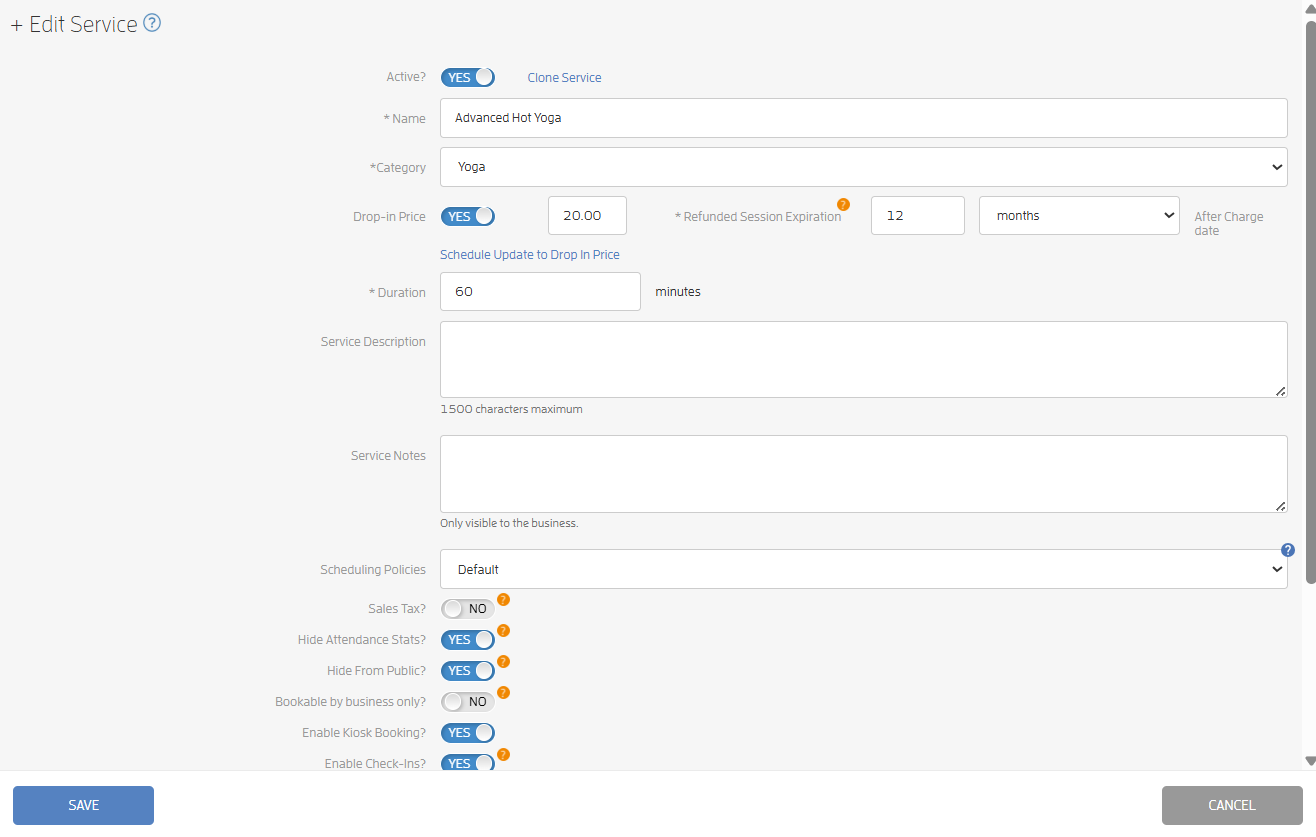Viewport: 1316px width, 837px height.
Task: Open help icon beside Hide From Public
Action: click(x=503, y=661)
